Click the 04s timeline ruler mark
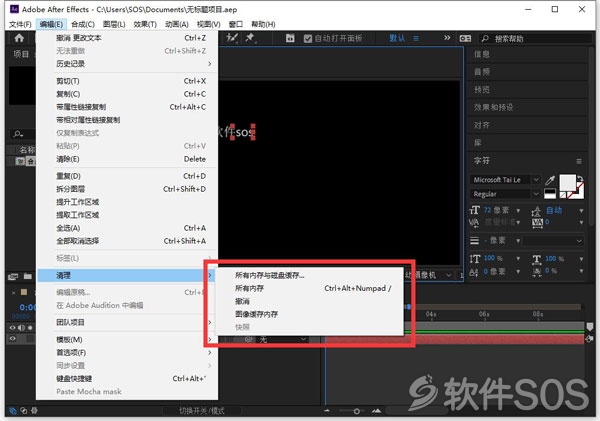Screen dimensions: 600x421 click(431, 314)
